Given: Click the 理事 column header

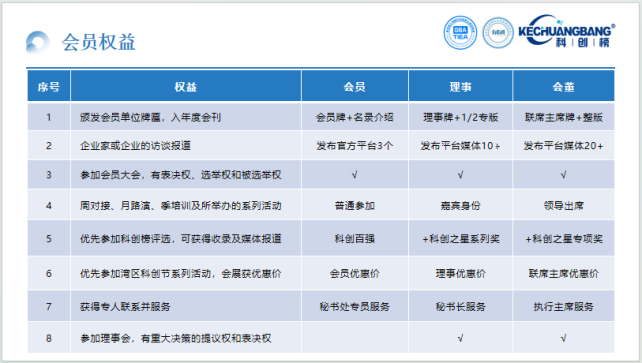Looking at the screenshot, I should (460, 86).
